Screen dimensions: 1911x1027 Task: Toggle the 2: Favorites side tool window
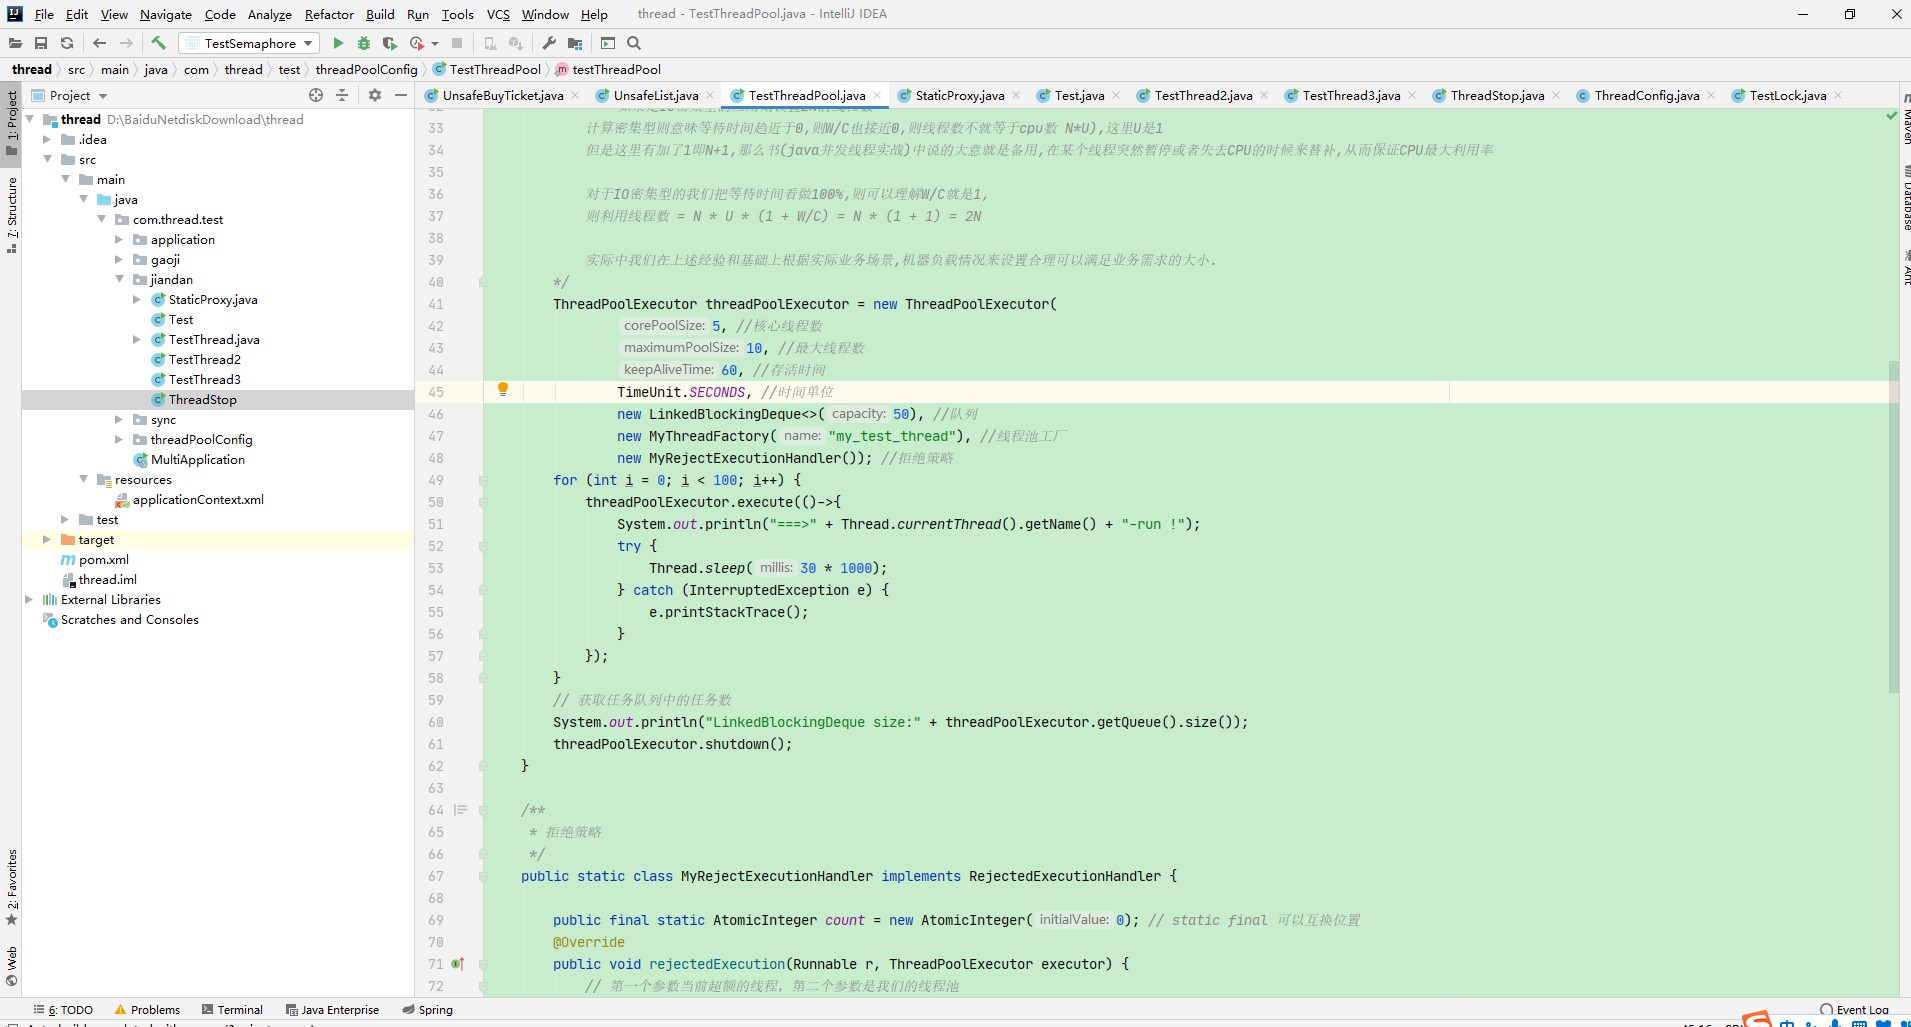(11, 887)
